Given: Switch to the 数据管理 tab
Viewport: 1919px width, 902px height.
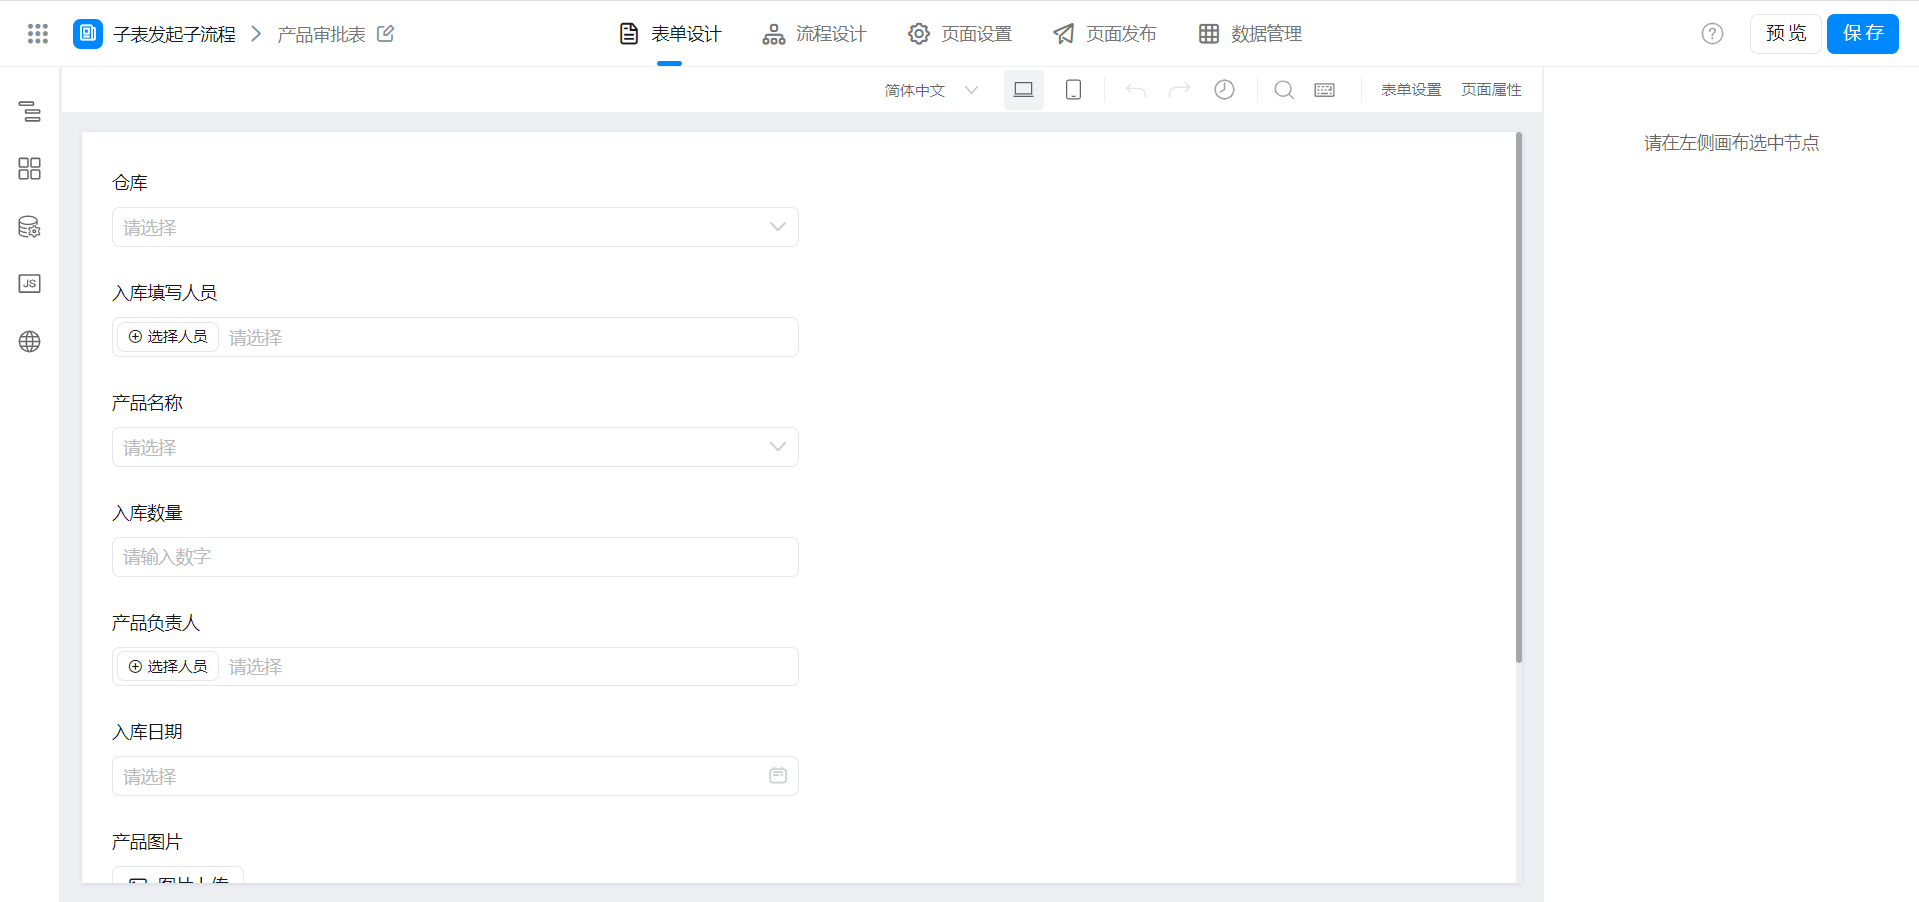Looking at the screenshot, I should click(1250, 34).
